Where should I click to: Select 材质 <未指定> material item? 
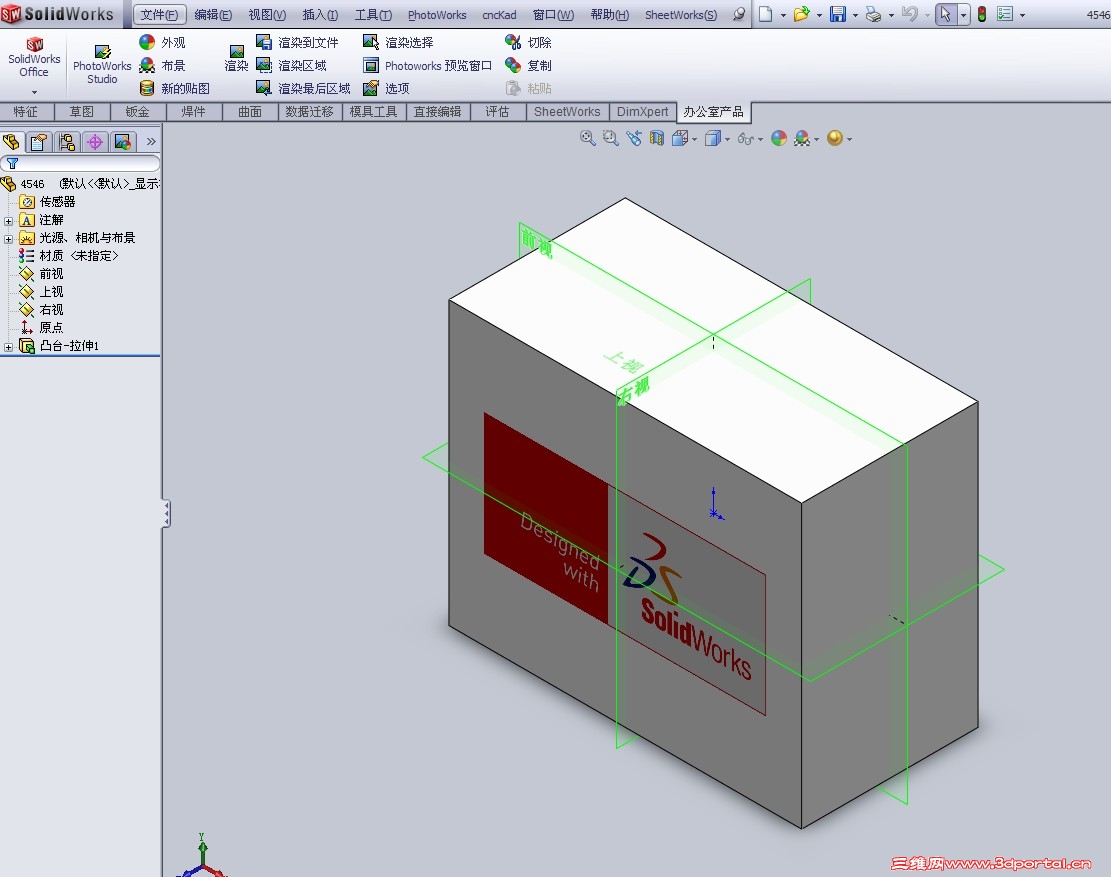[69, 256]
